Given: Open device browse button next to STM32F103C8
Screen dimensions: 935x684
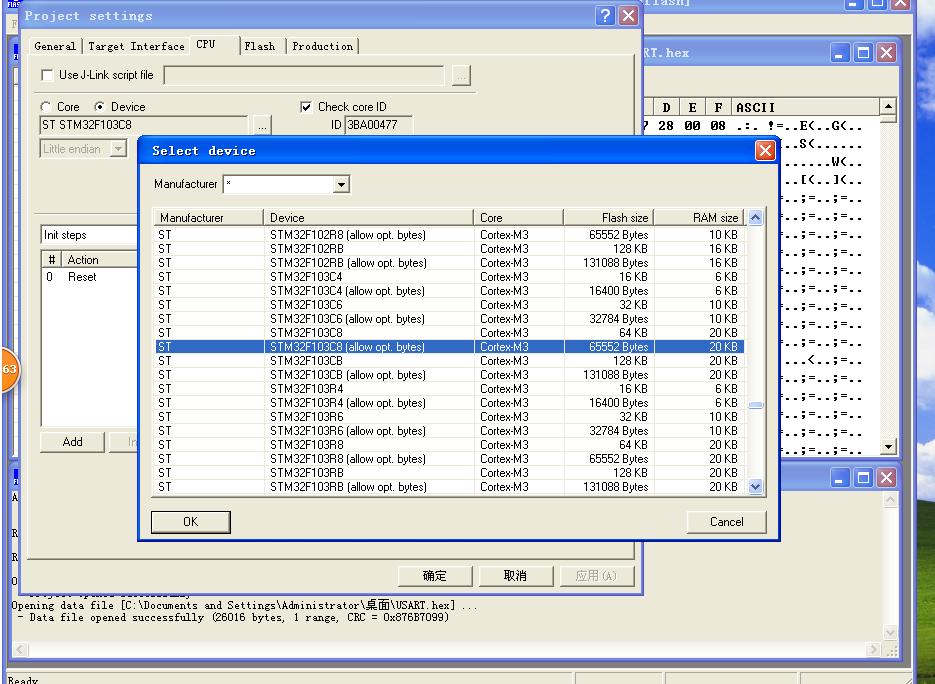Looking at the screenshot, I should click(x=262, y=125).
